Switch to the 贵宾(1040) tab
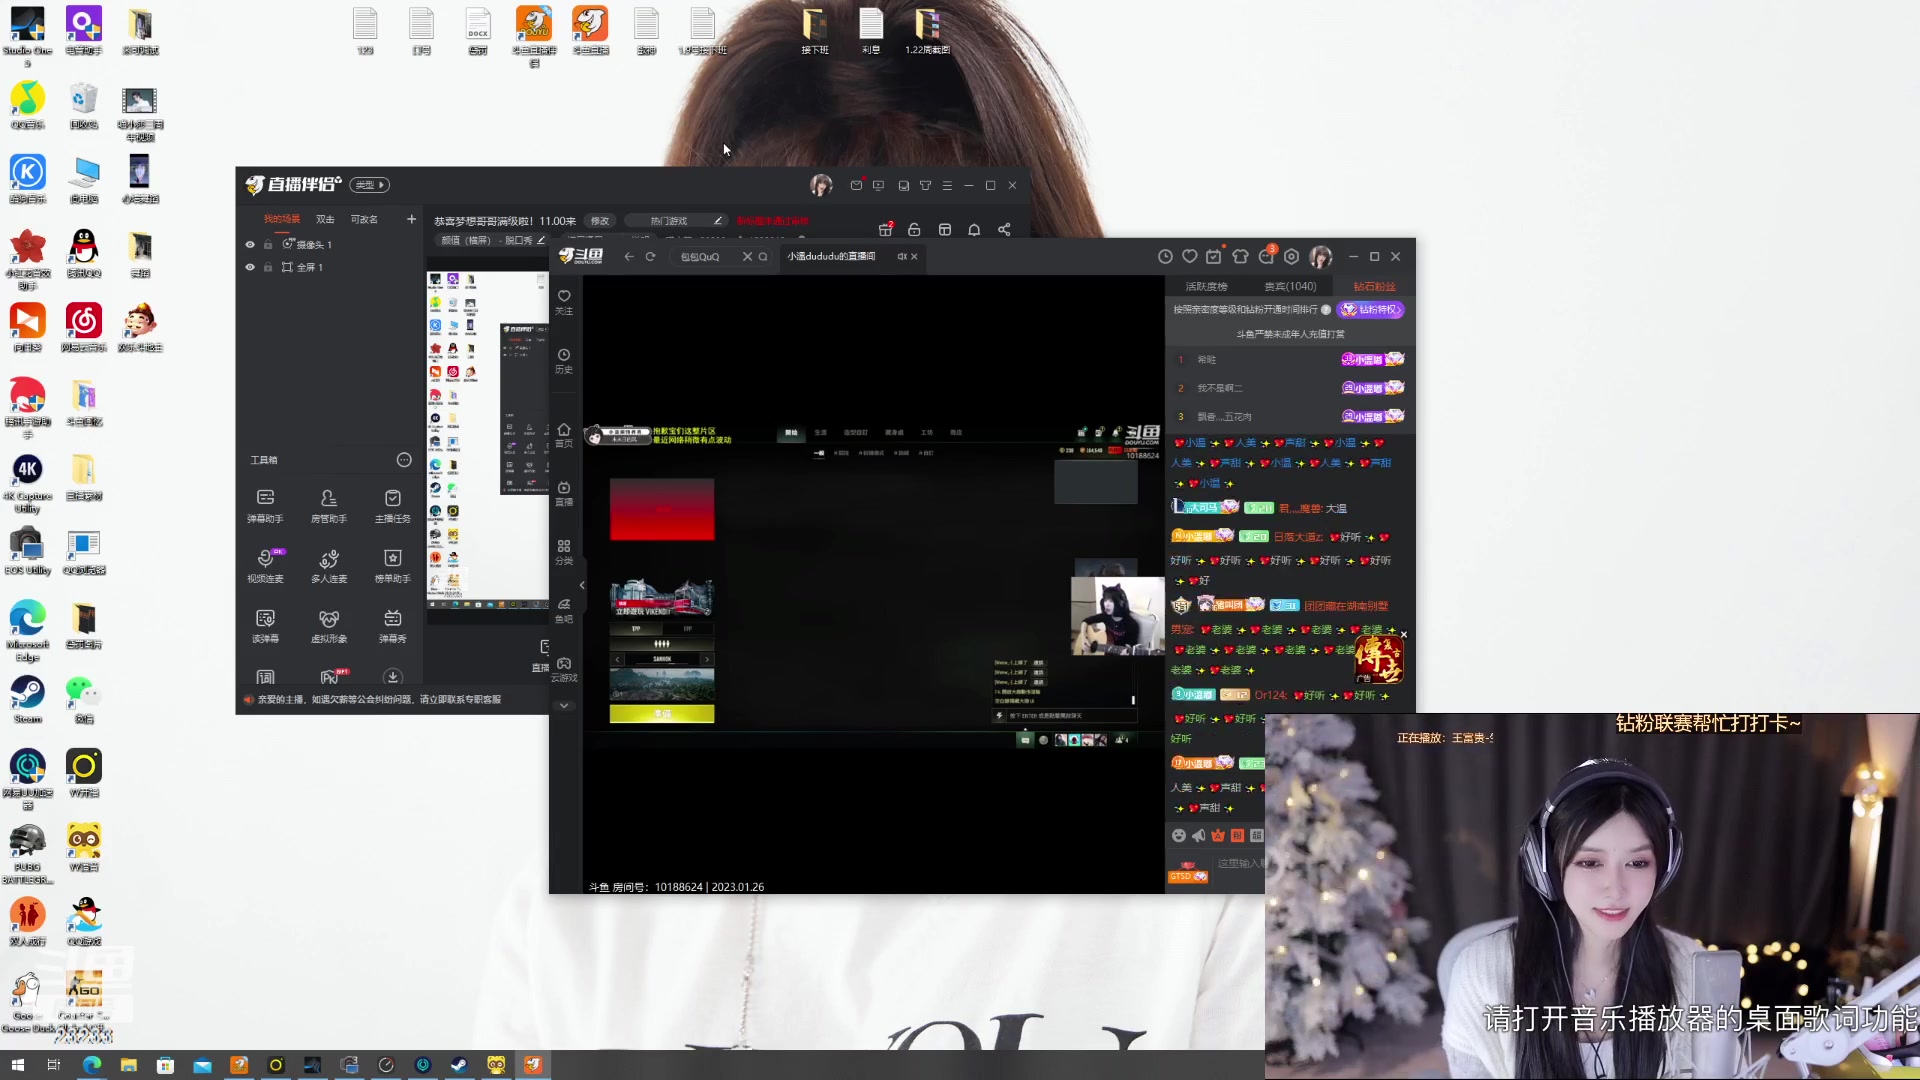This screenshot has height=1080, width=1920. [x=1290, y=287]
